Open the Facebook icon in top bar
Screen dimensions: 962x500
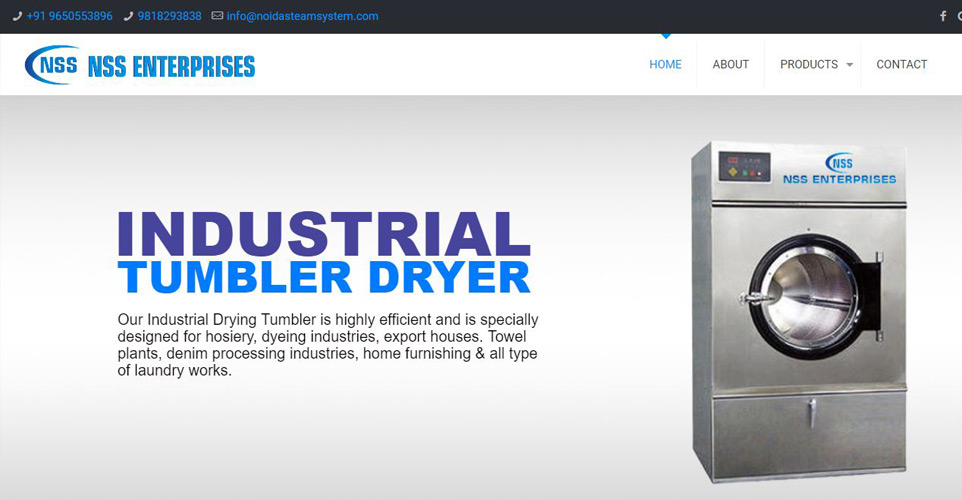click(x=943, y=16)
